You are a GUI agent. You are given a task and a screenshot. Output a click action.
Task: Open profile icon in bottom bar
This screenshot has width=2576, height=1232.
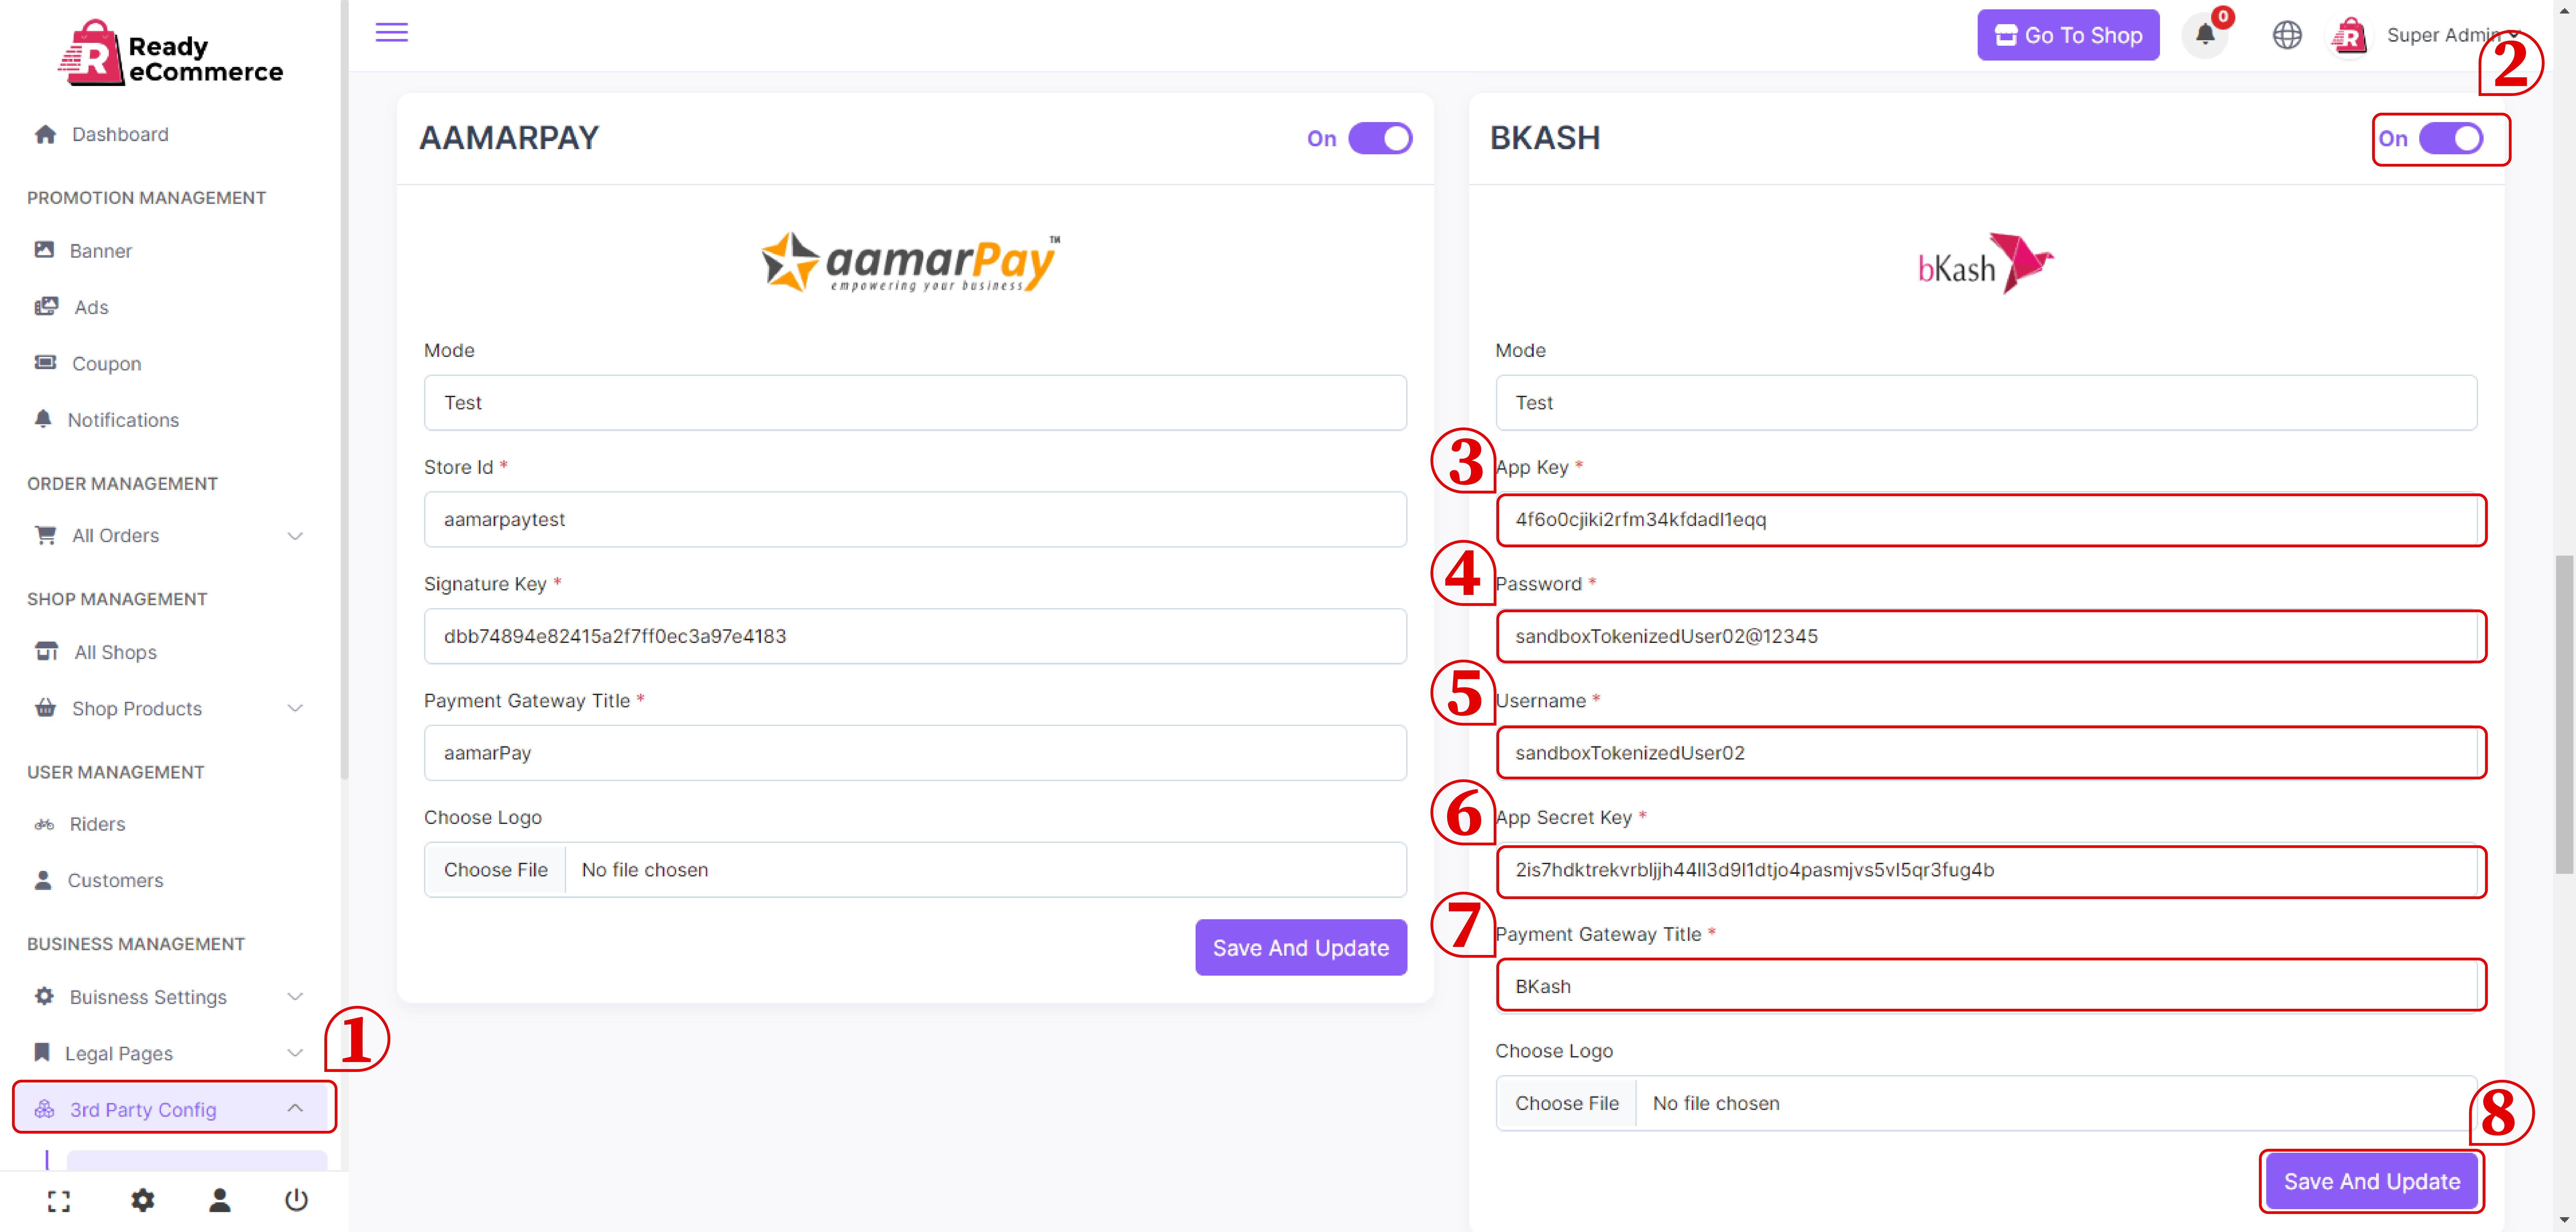point(220,1200)
